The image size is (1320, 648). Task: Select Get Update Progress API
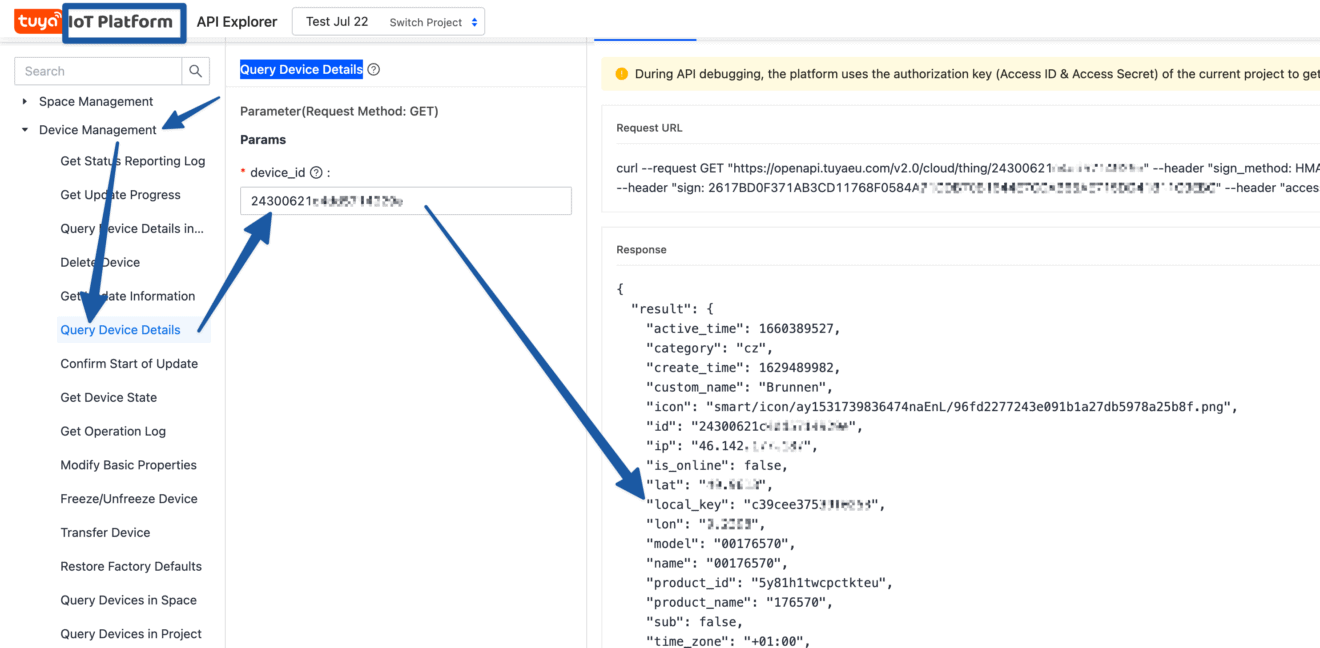click(120, 195)
